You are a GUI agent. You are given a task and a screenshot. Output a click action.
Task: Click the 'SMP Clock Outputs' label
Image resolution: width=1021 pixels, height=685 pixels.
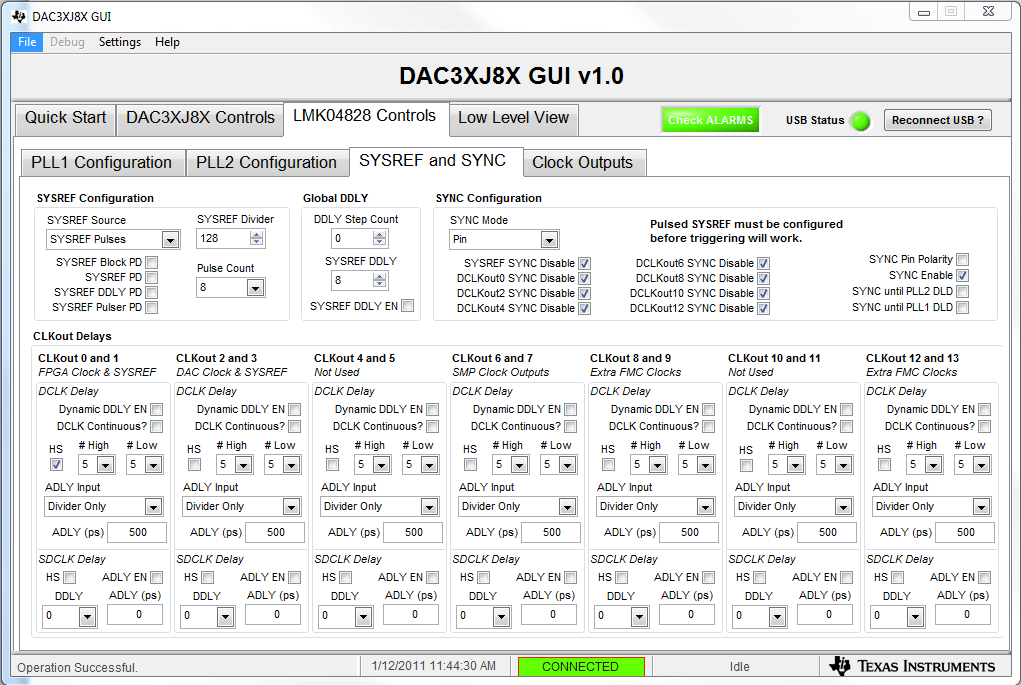501,372
